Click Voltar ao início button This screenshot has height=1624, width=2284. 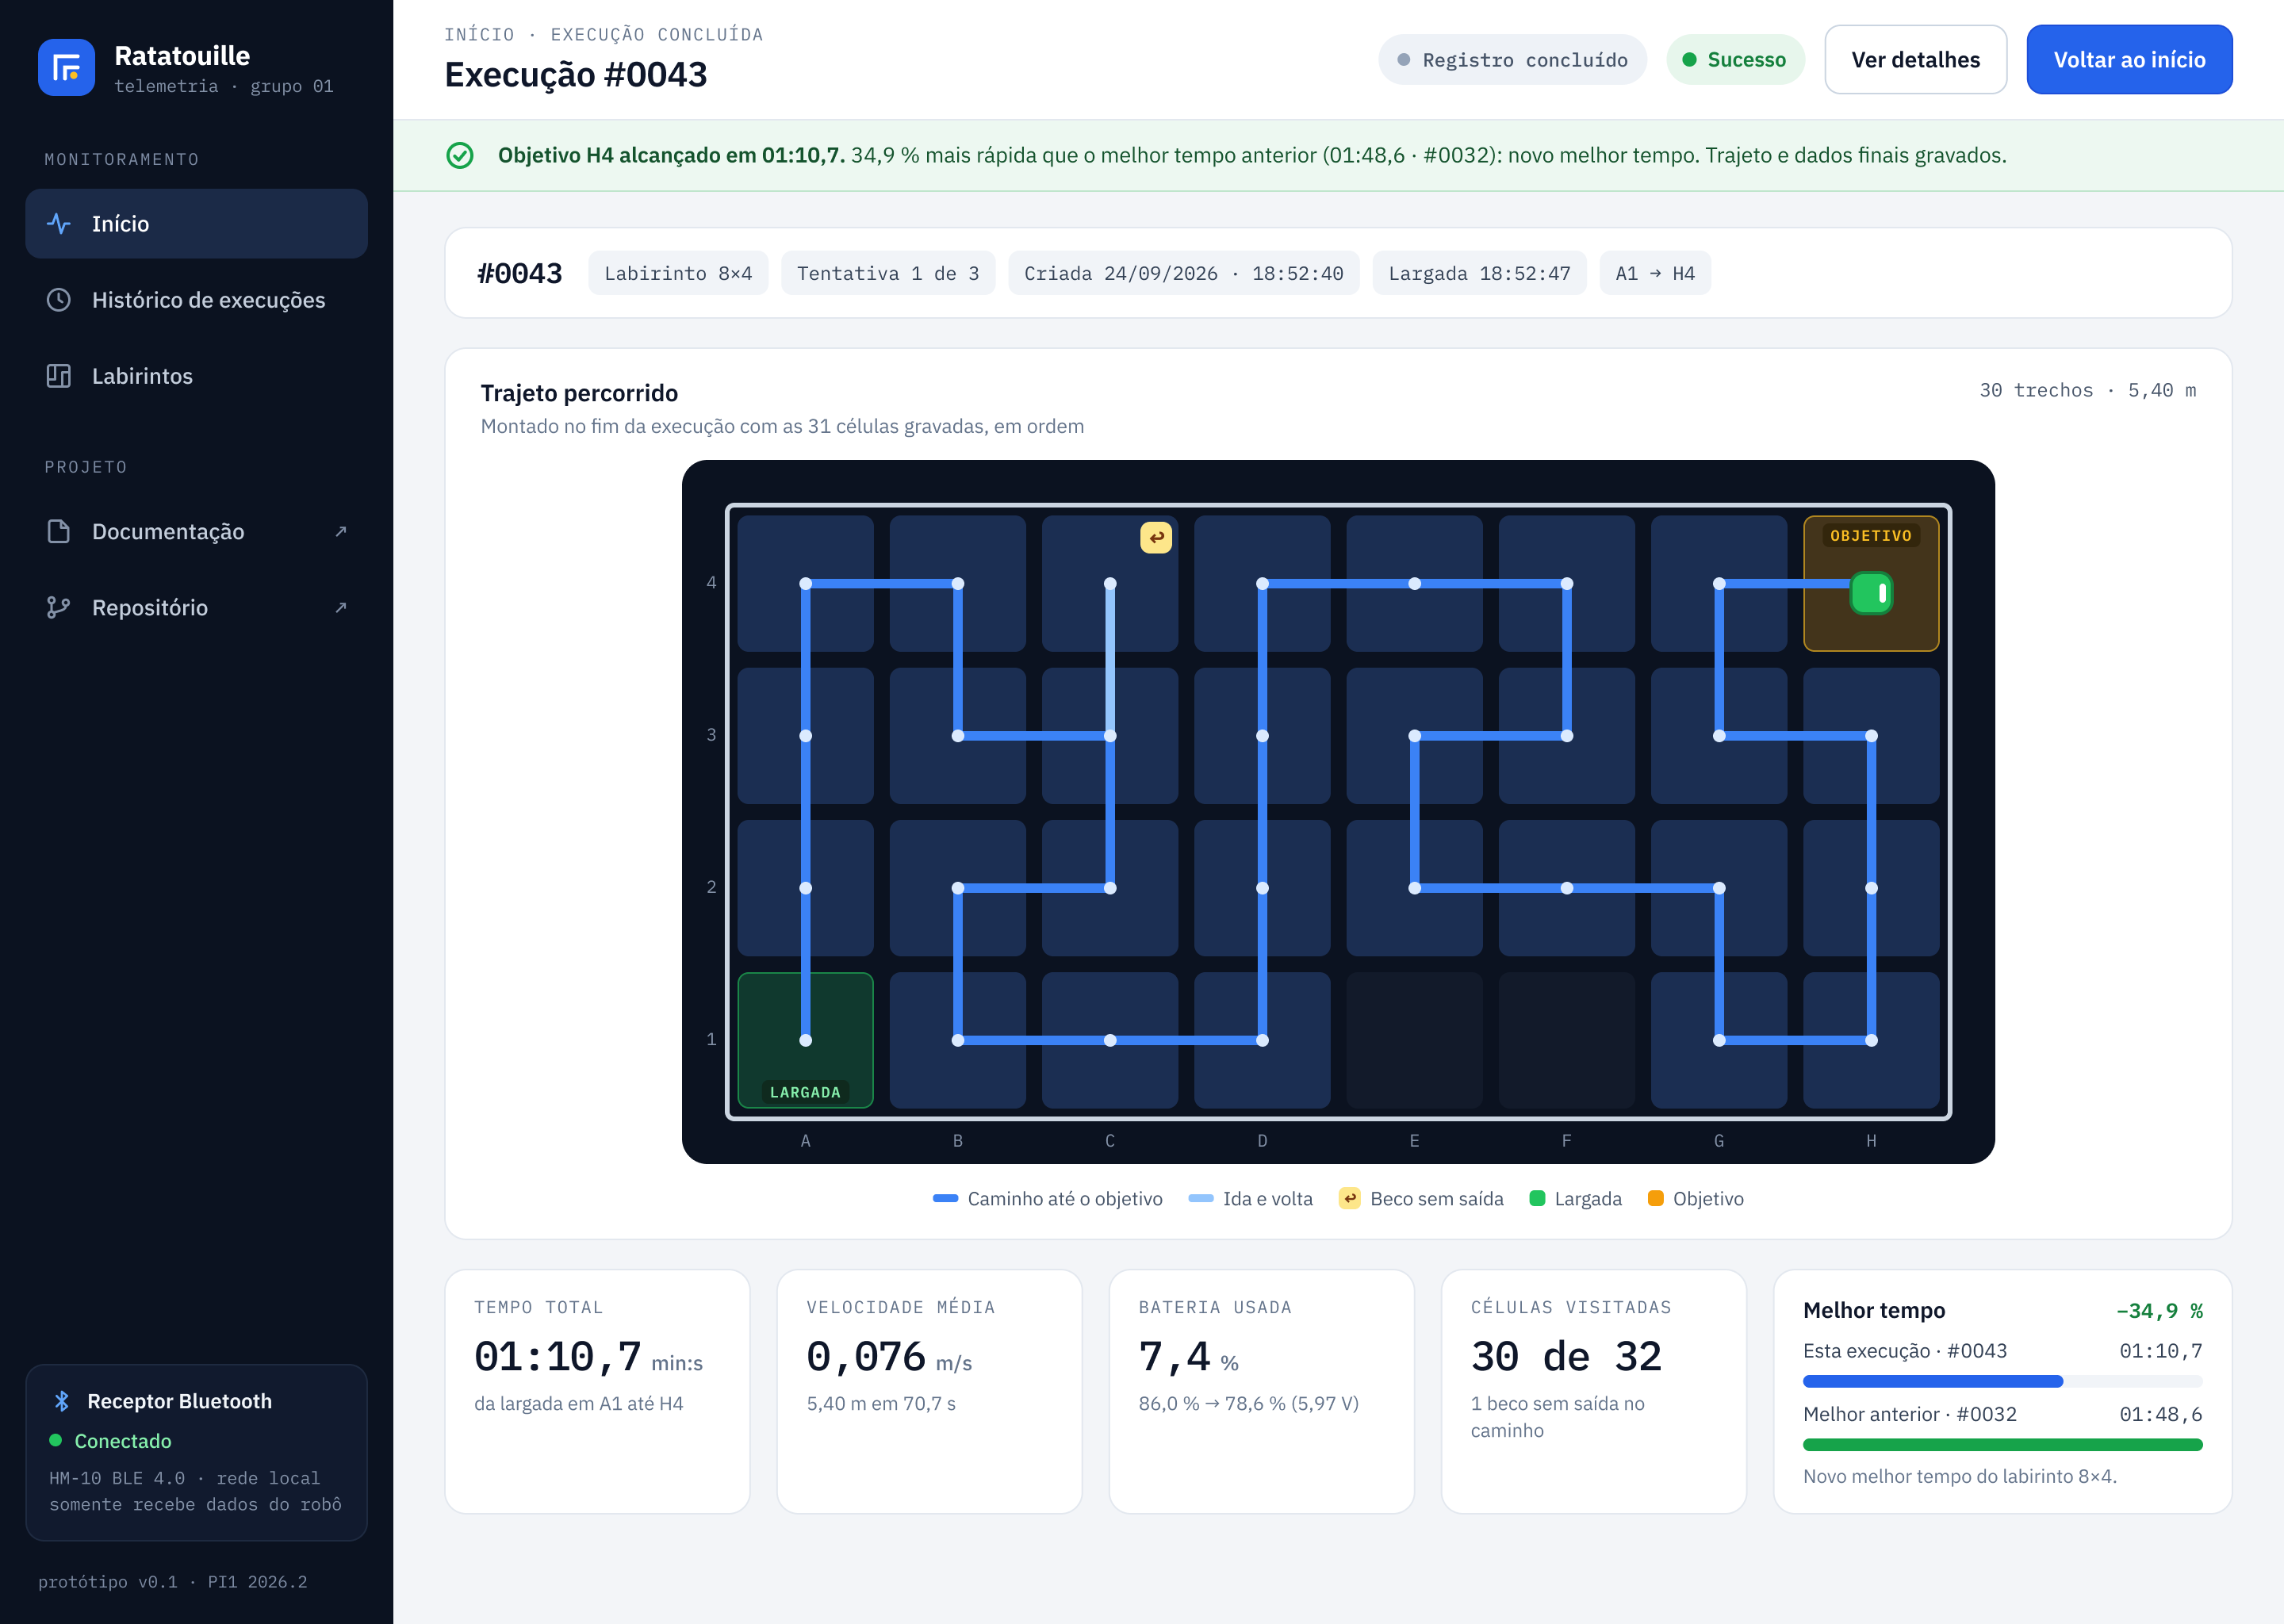pyautogui.click(x=2129, y=60)
